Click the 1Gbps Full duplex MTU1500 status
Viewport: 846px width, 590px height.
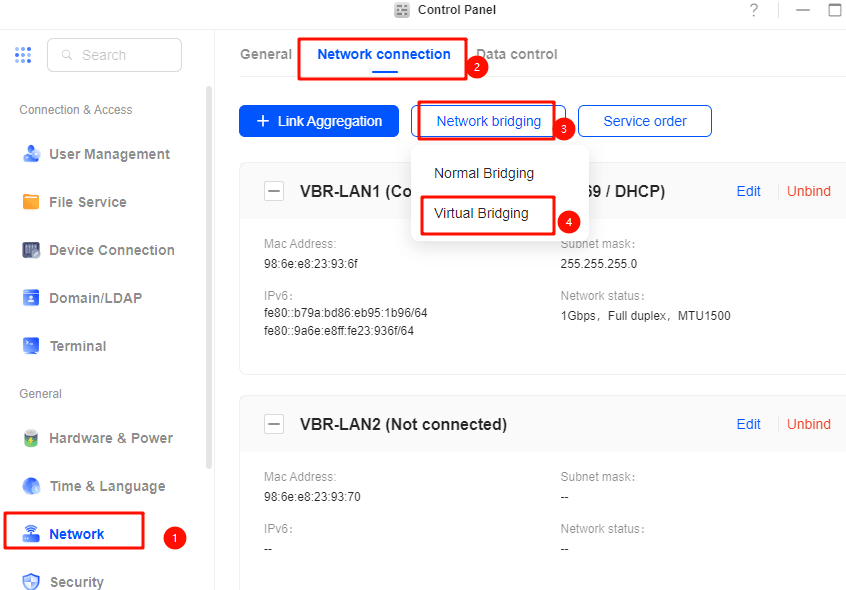pyautogui.click(x=645, y=315)
